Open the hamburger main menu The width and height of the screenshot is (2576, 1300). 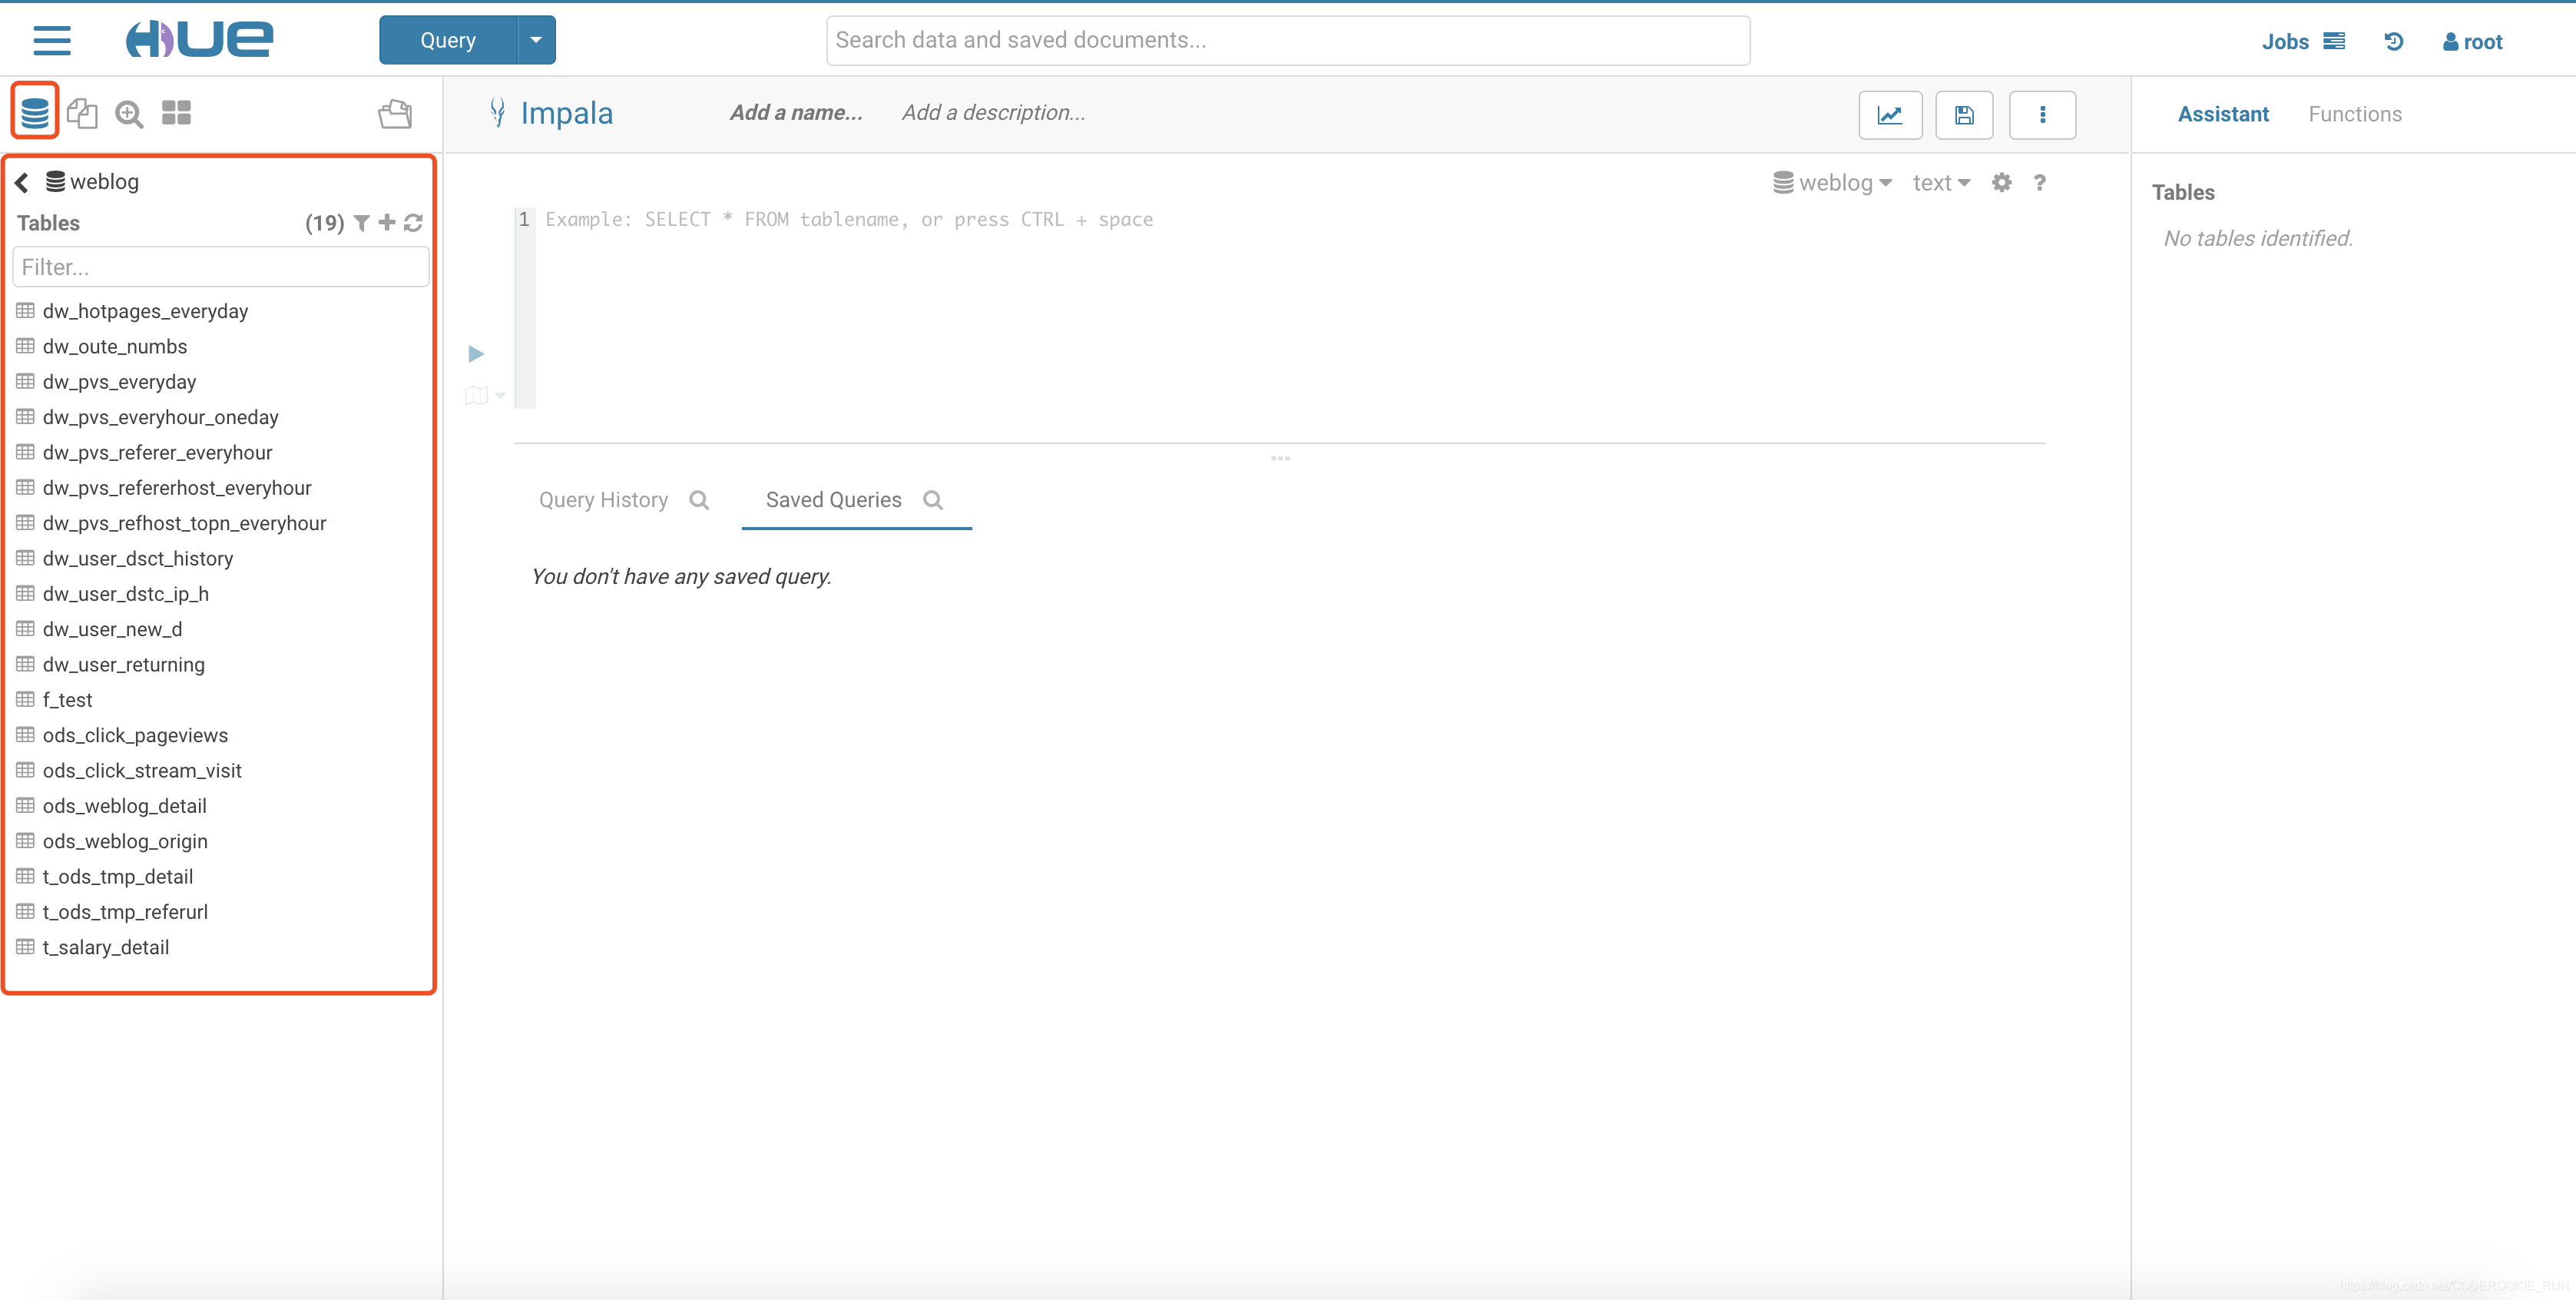coord(52,40)
